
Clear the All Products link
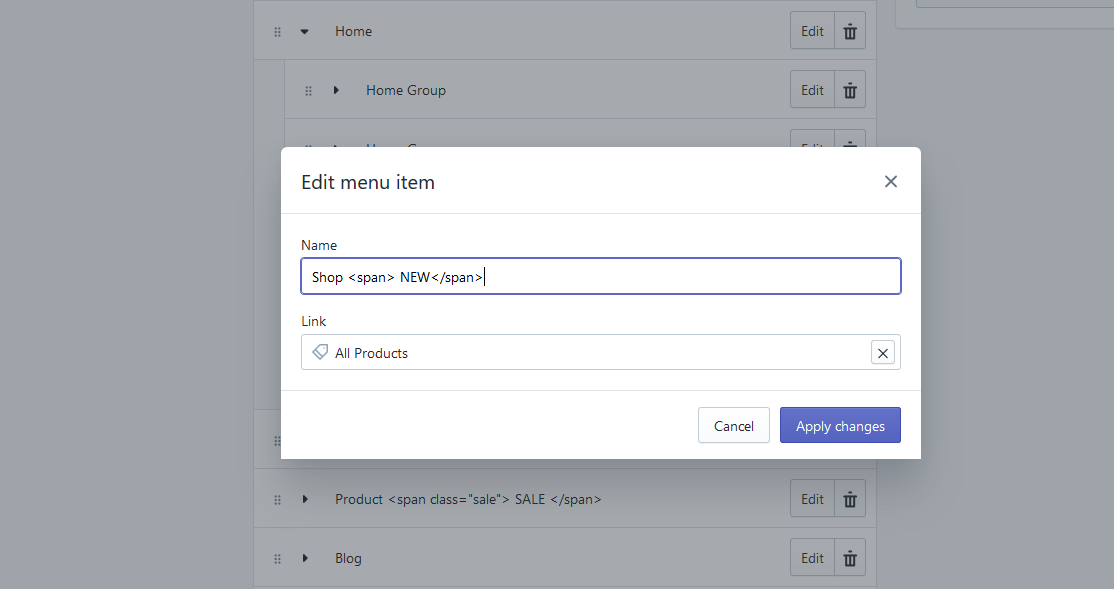point(882,353)
